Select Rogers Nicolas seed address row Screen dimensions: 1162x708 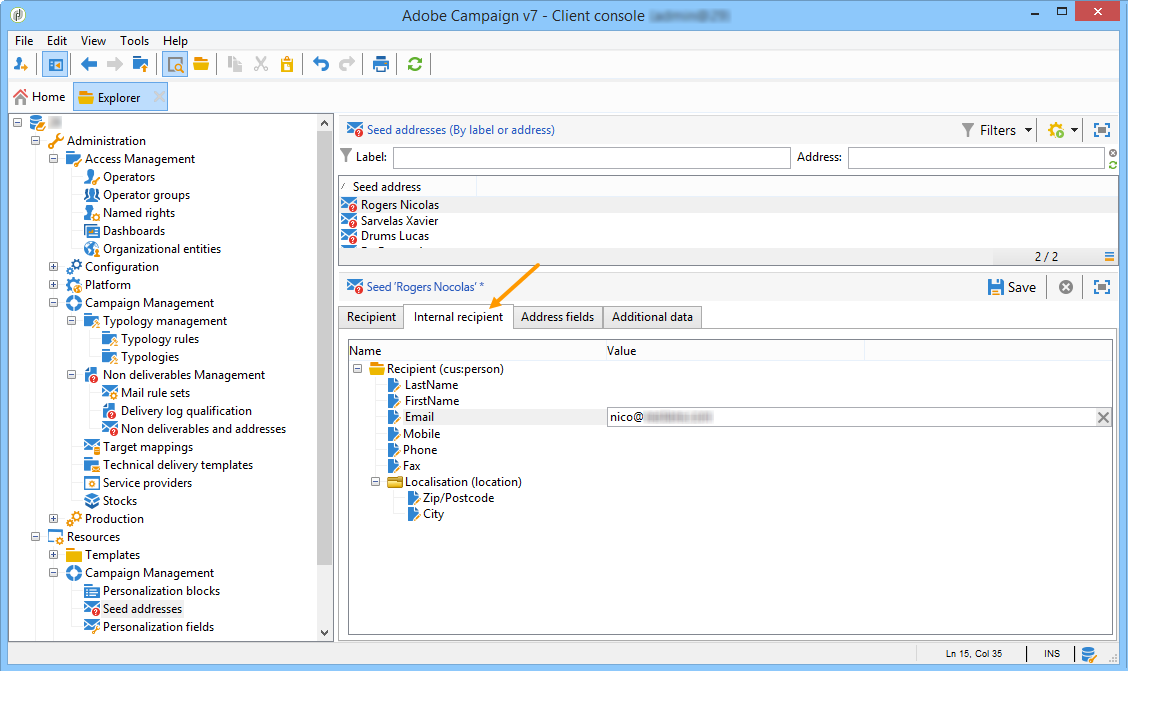(x=728, y=205)
